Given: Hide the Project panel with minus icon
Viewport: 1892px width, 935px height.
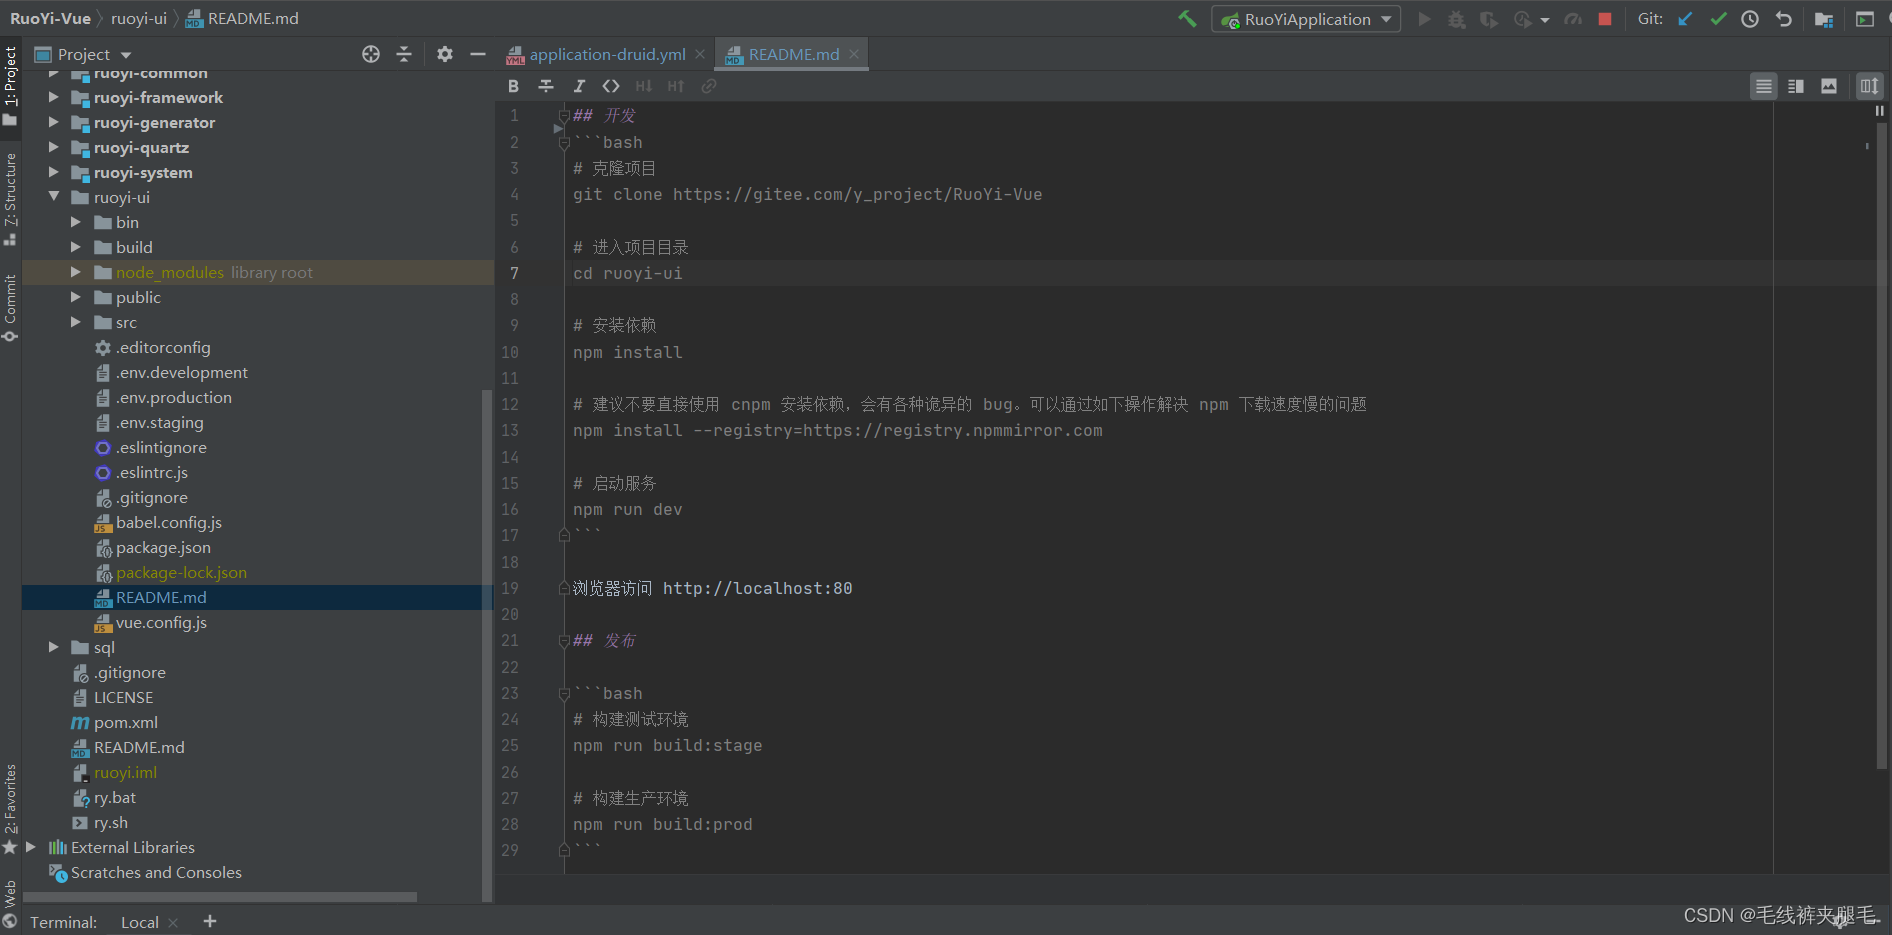Looking at the screenshot, I should tap(478, 54).
